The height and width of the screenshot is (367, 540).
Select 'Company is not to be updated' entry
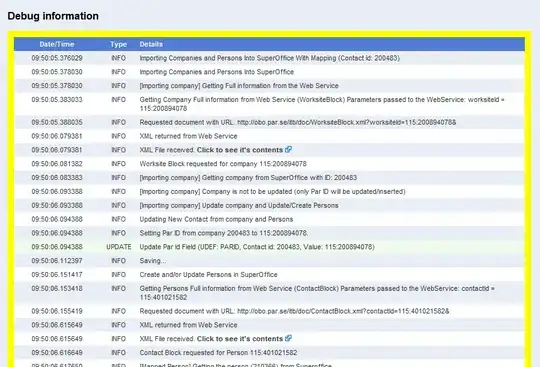pyautogui.click(x=272, y=191)
